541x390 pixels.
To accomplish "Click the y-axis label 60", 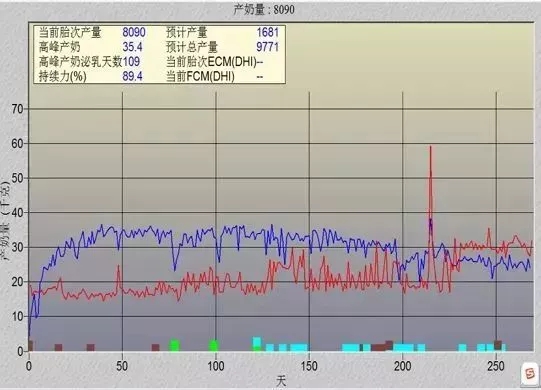I will (17, 144).
